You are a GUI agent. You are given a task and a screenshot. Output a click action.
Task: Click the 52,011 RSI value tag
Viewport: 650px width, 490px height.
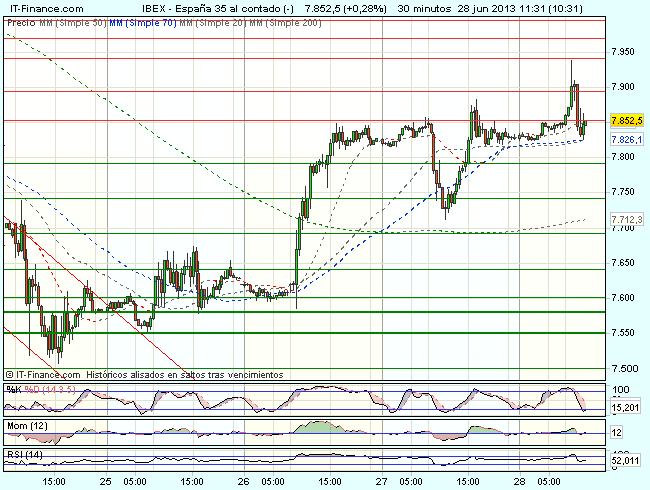point(625,460)
